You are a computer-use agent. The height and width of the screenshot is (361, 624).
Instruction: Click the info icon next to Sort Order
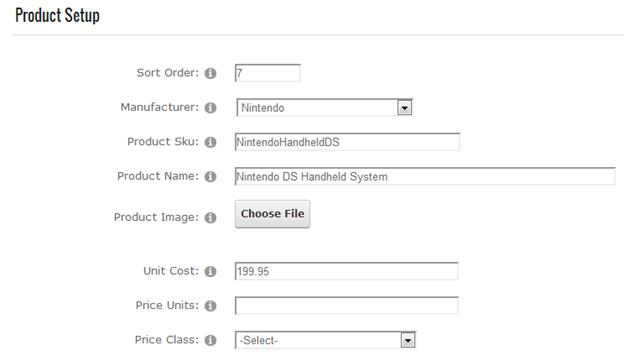click(x=211, y=73)
